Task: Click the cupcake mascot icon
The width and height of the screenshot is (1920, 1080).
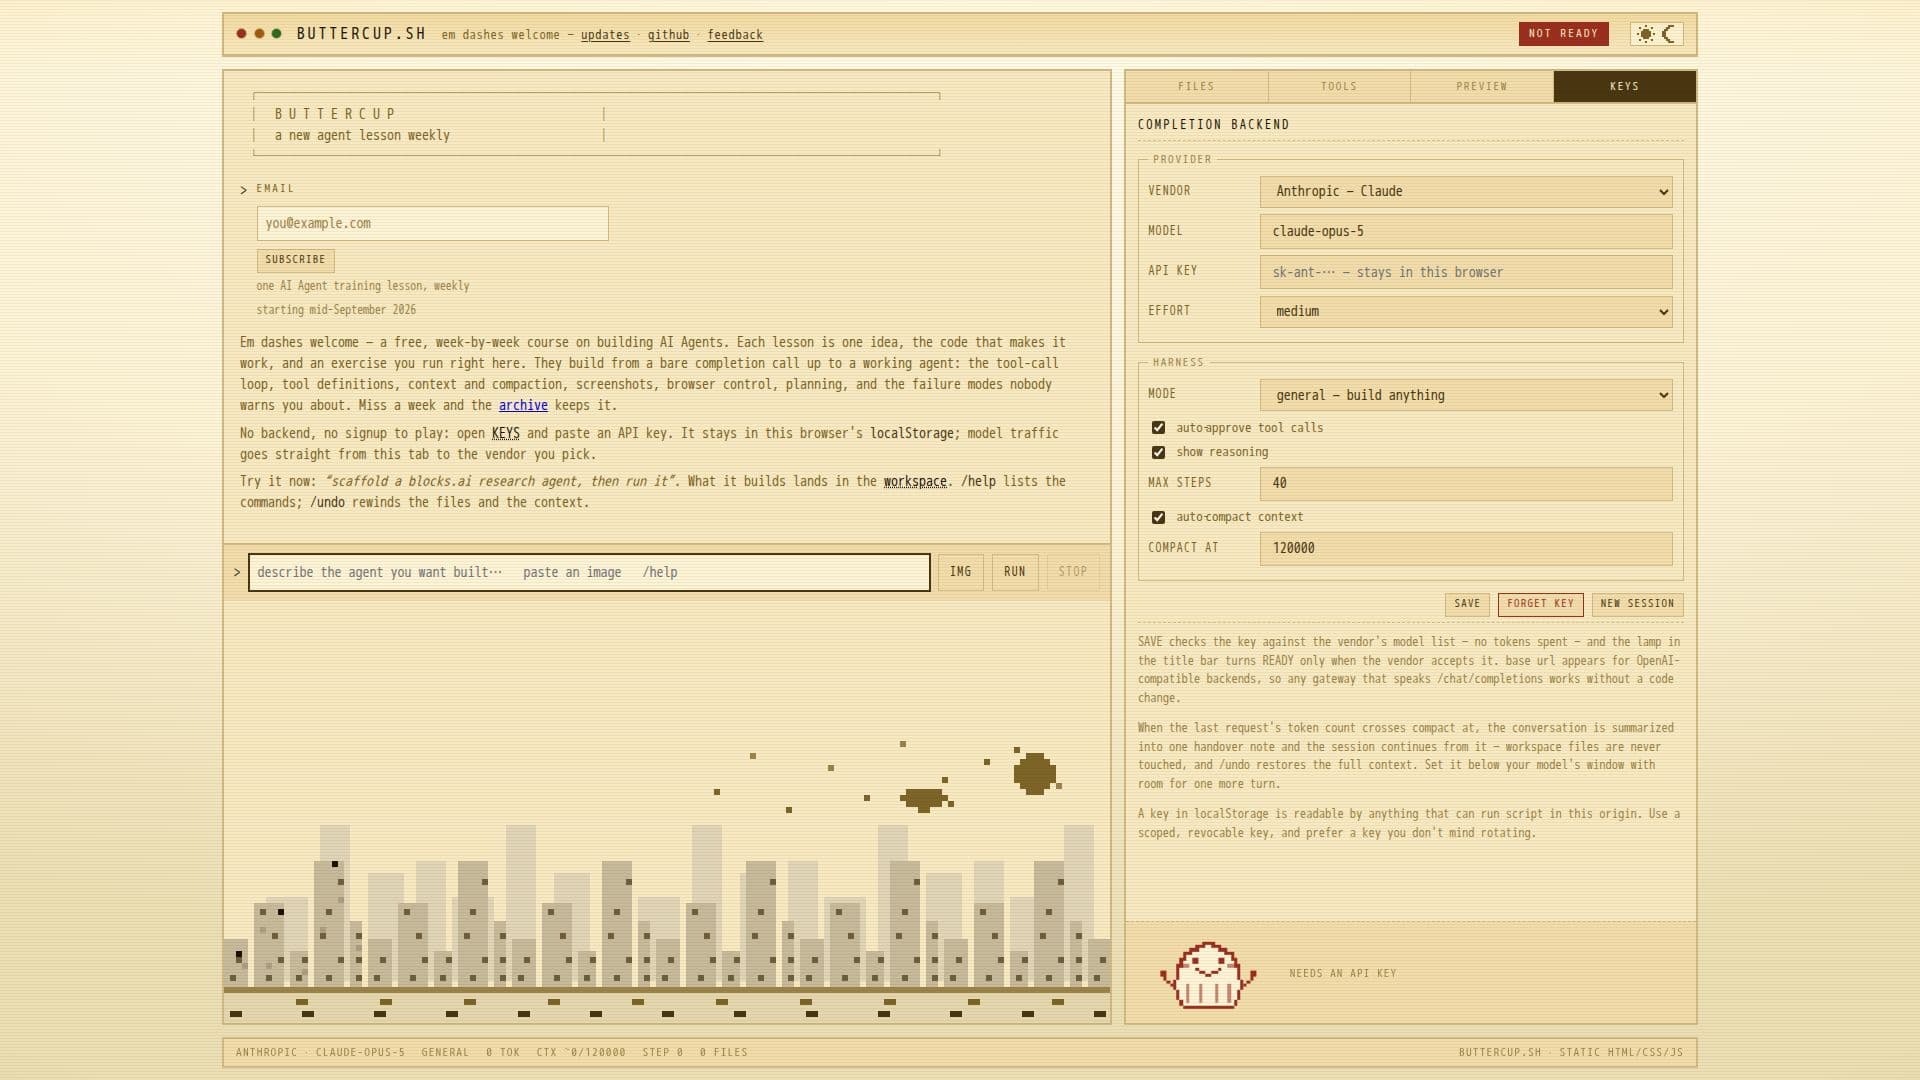Action: tap(1208, 975)
